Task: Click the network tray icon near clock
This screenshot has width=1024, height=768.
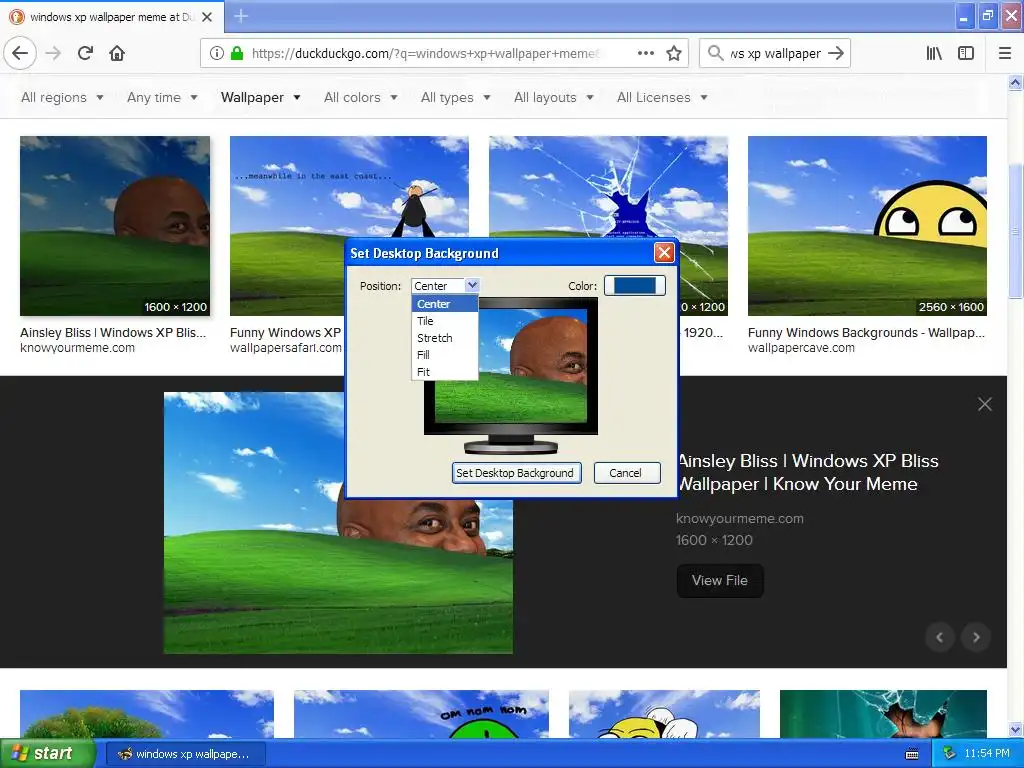Action: pyautogui.click(x=950, y=753)
